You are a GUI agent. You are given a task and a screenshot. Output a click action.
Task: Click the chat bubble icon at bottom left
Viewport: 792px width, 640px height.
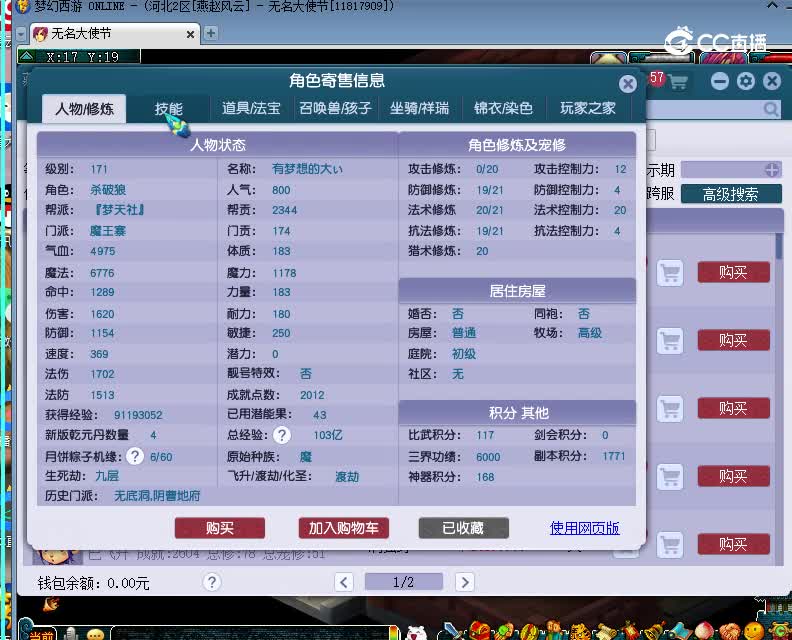[x=95, y=634]
